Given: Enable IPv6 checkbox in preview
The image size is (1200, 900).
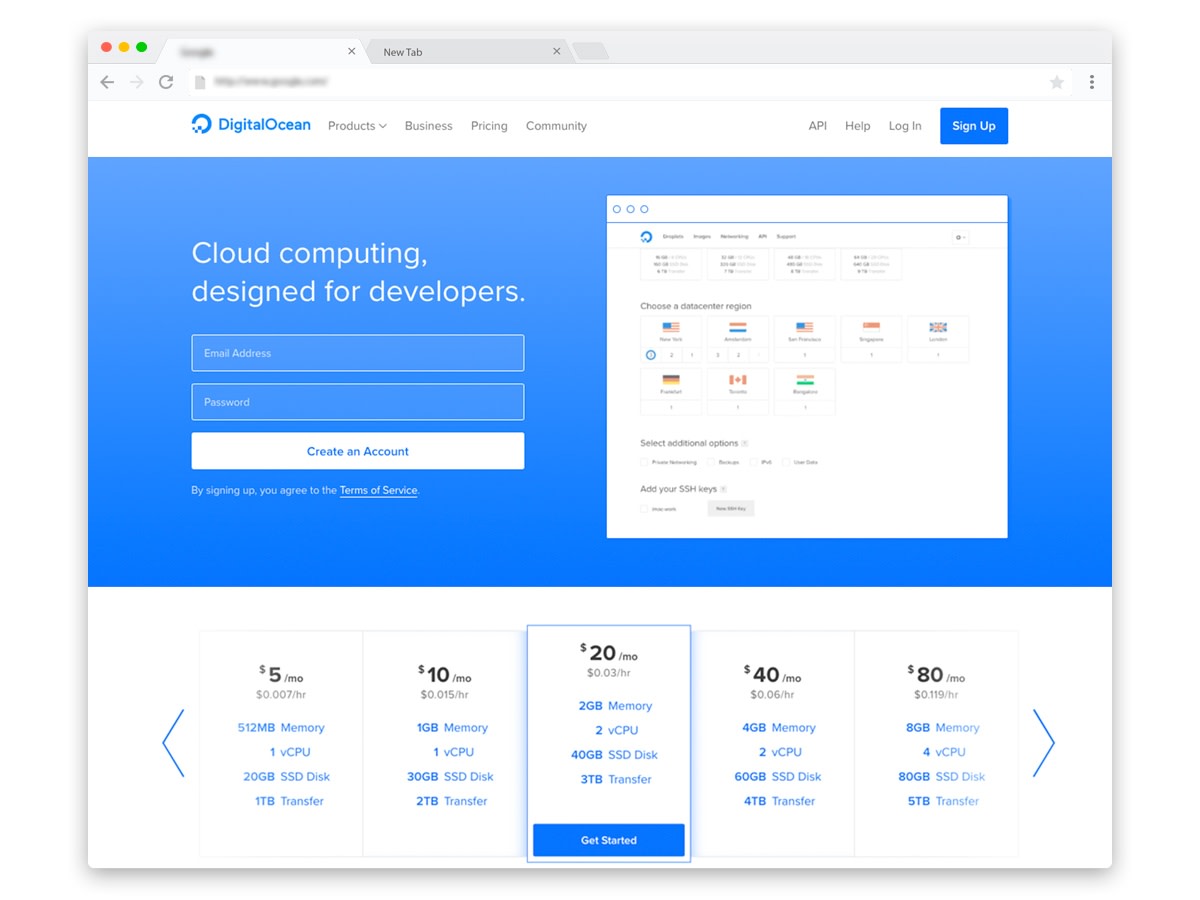Looking at the screenshot, I should click(x=753, y=462).
